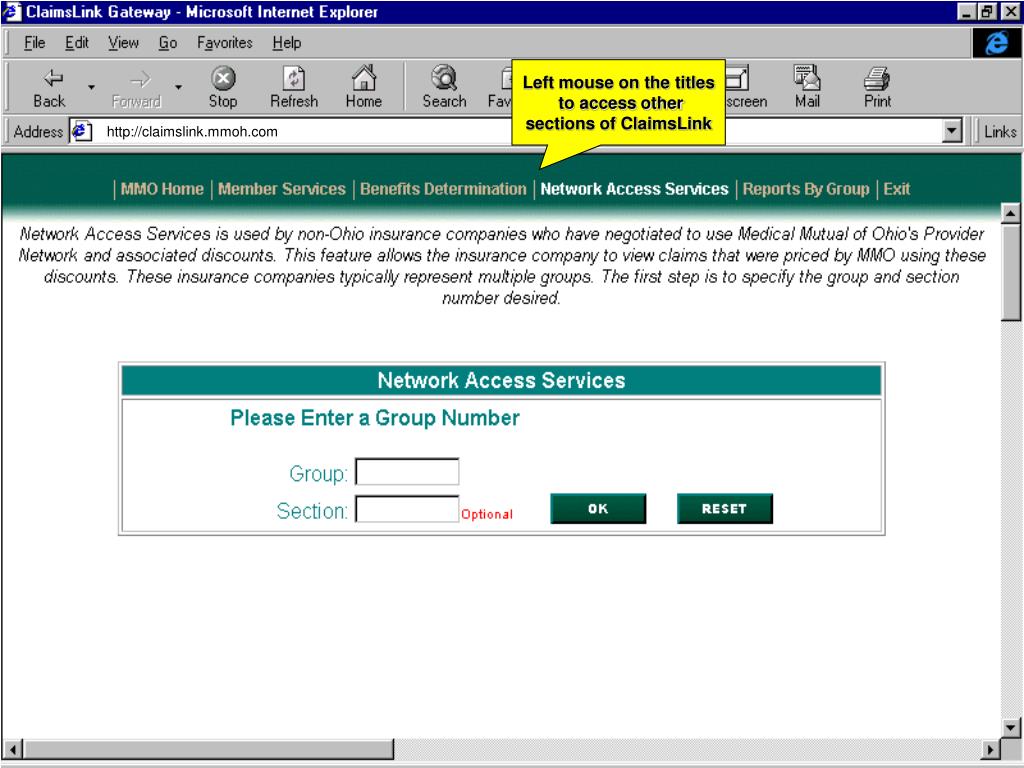This screenshot has height=768, width=1024.
Task: Click the red 'Optional' text
Action: point(487,515)
